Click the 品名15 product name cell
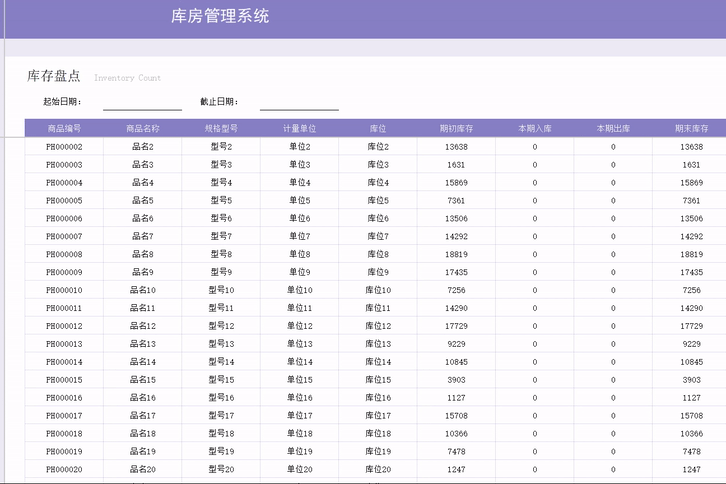The width and height of the screenshot is (726, 484). coord(142,380)
